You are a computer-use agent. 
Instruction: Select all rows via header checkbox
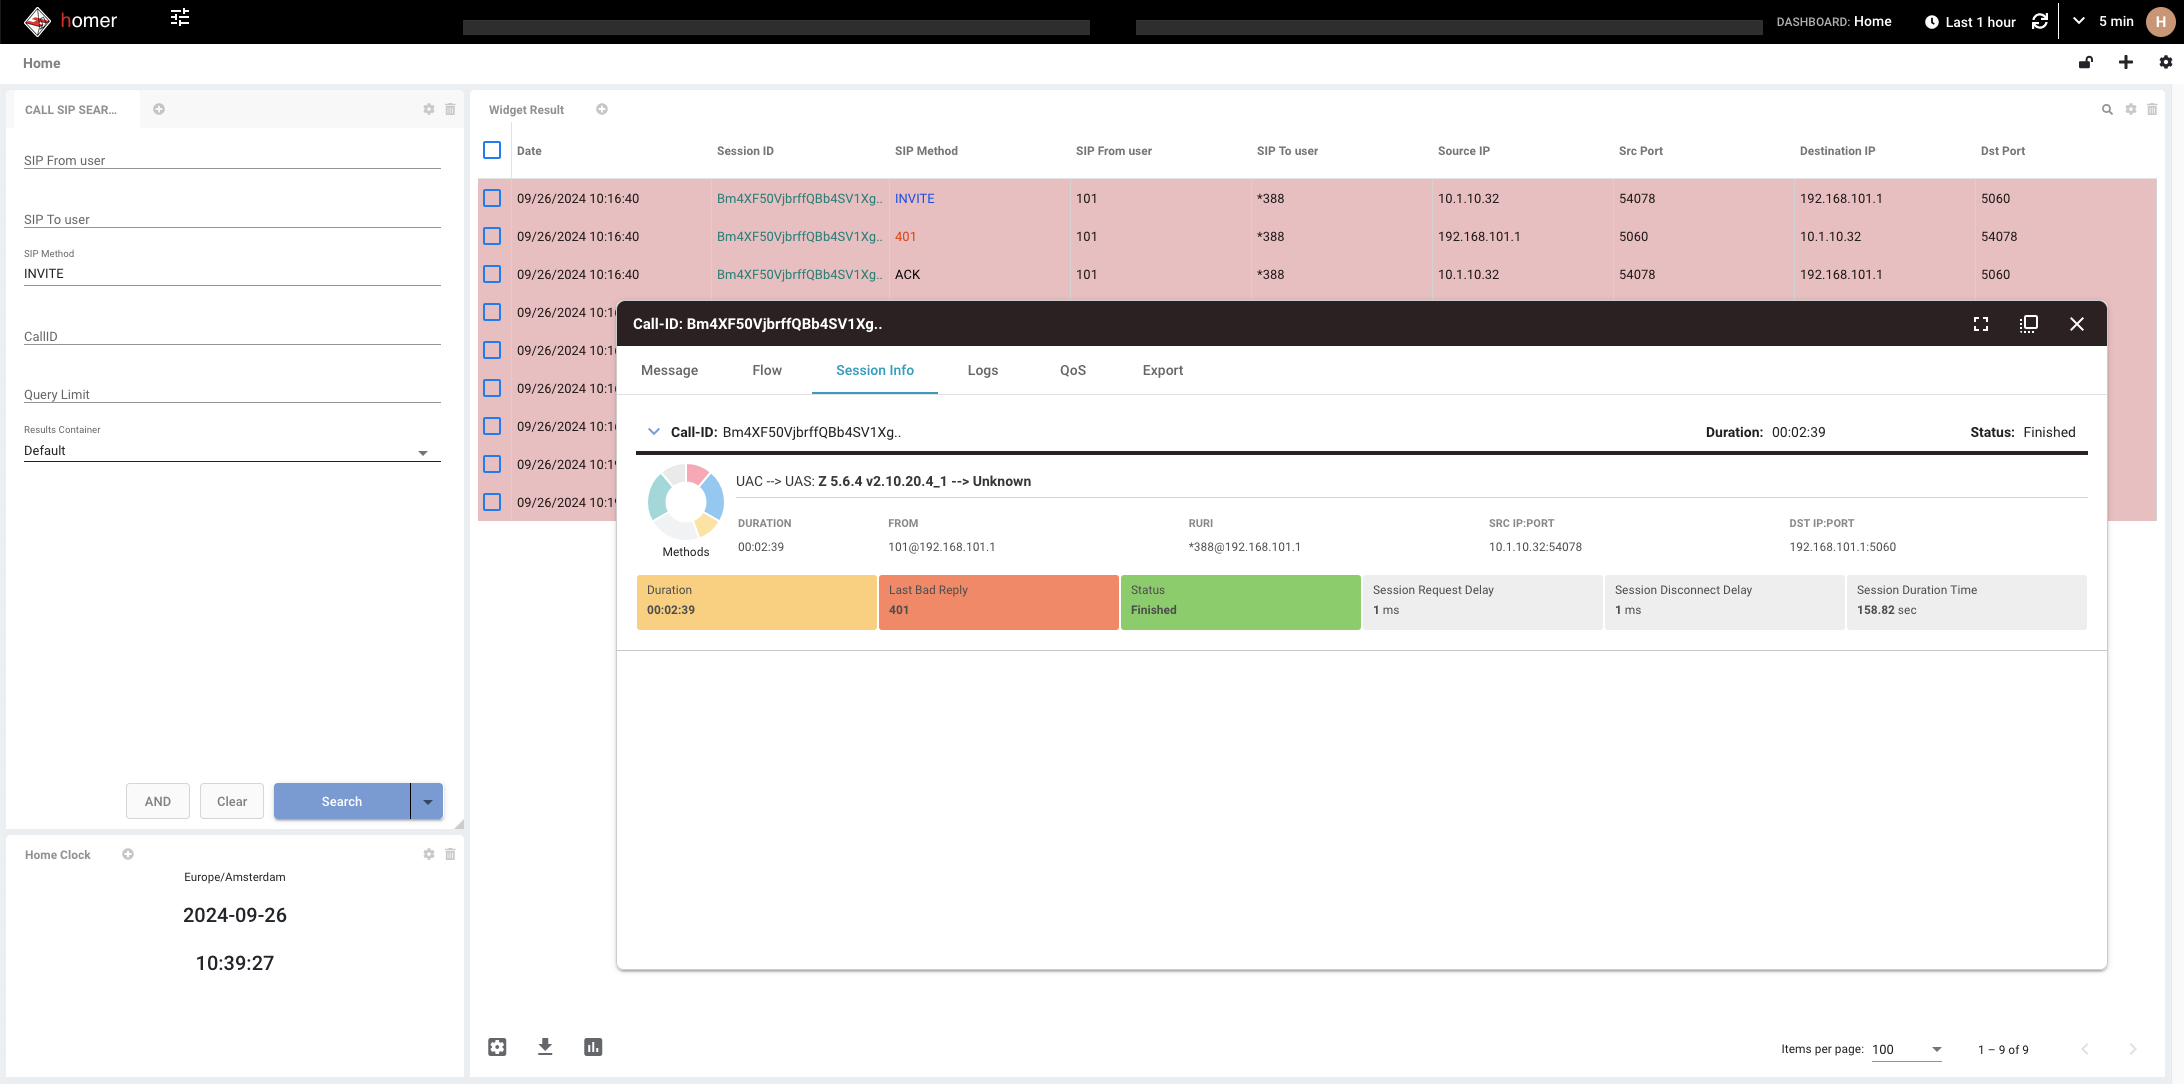(x=492, y=150)
